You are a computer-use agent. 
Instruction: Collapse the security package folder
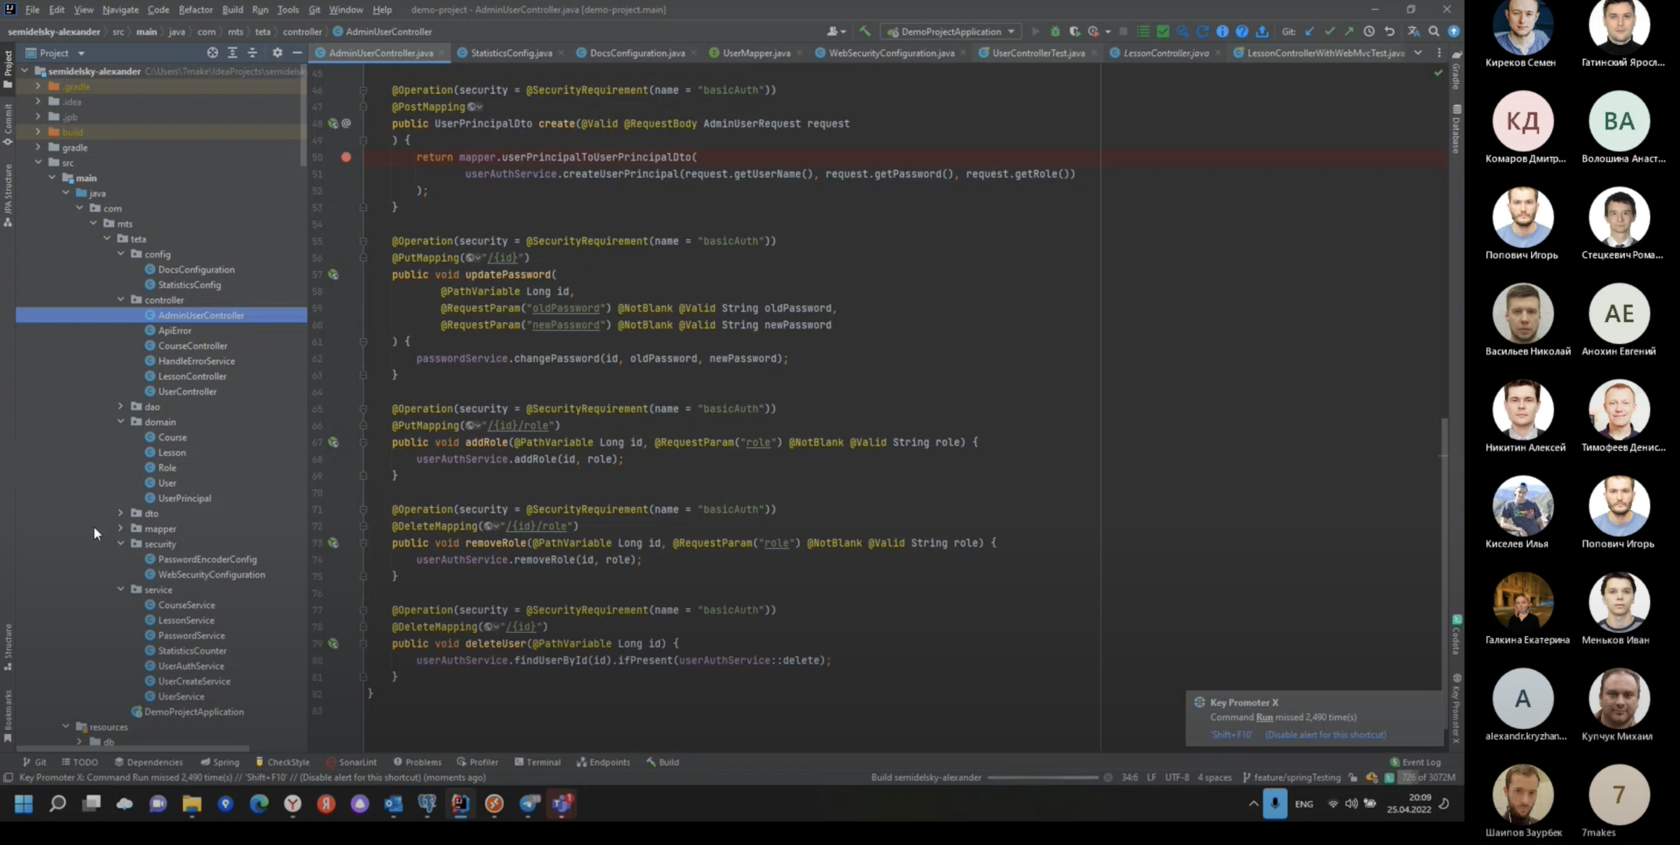click(121, 544)
